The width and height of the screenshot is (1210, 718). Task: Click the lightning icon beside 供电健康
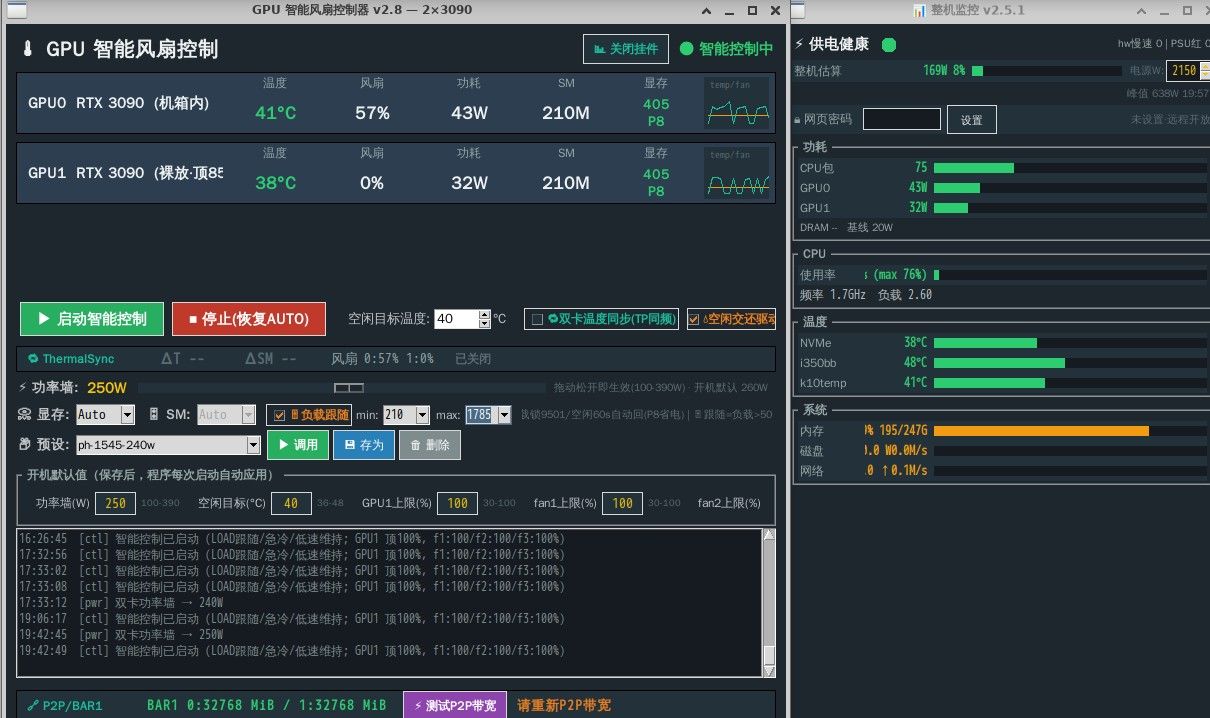tap(799, 45)
